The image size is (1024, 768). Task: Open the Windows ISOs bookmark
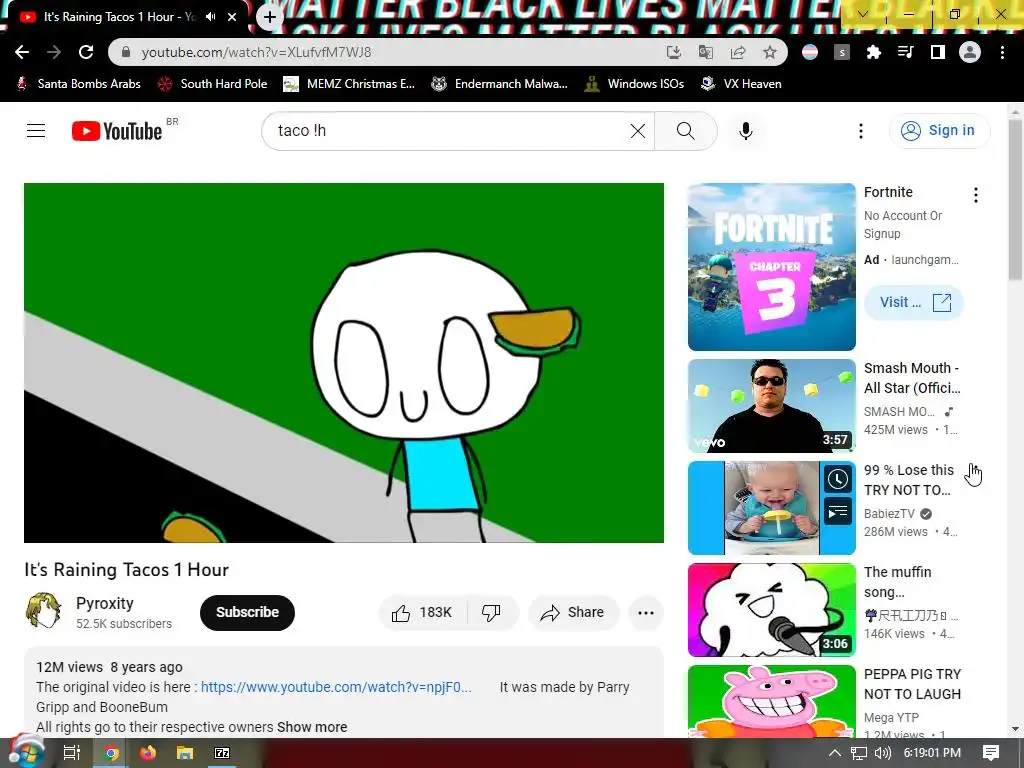[635, 84]
